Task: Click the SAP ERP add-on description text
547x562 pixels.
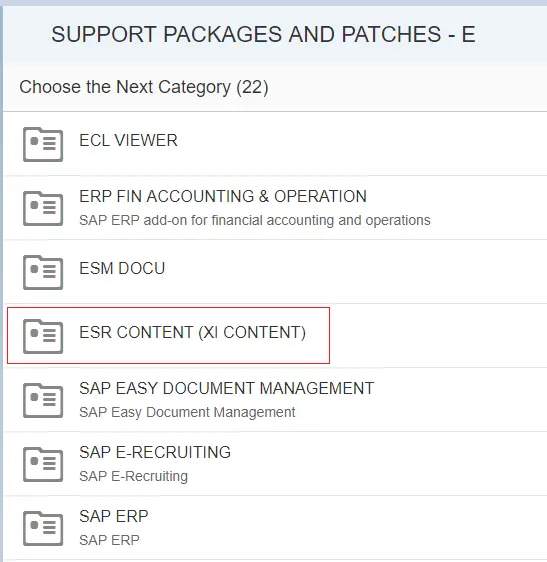Action: 255,220
